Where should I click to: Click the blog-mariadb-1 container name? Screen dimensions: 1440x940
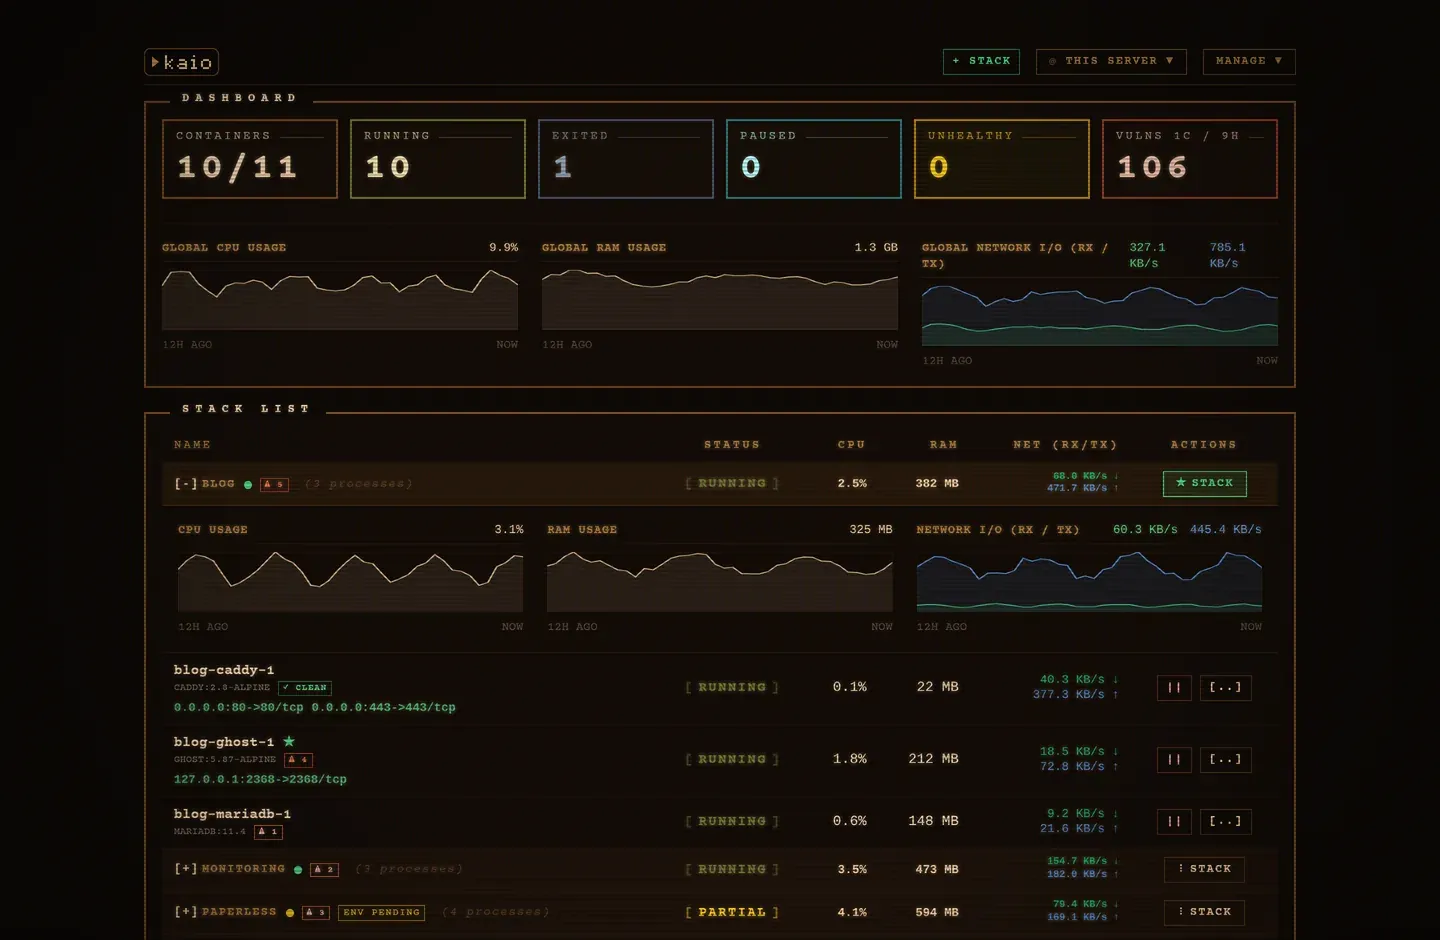pos(232,814)
